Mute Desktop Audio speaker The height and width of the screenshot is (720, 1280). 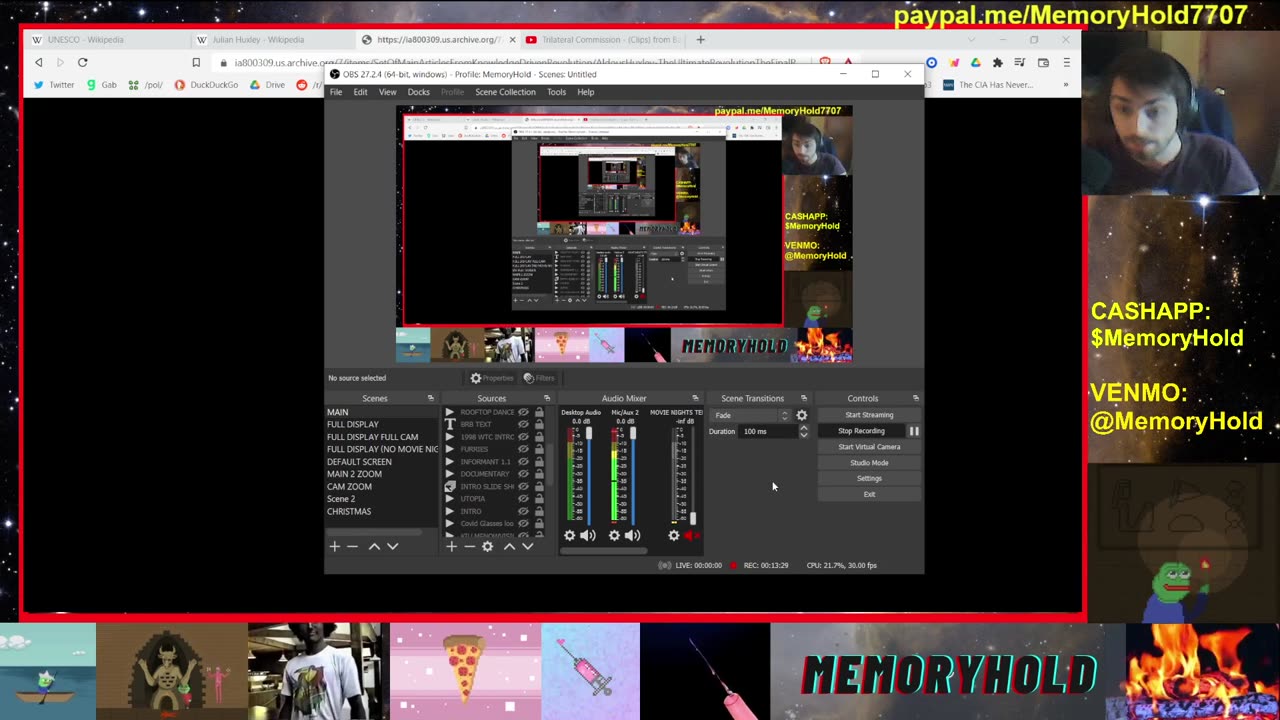[588, 536]
